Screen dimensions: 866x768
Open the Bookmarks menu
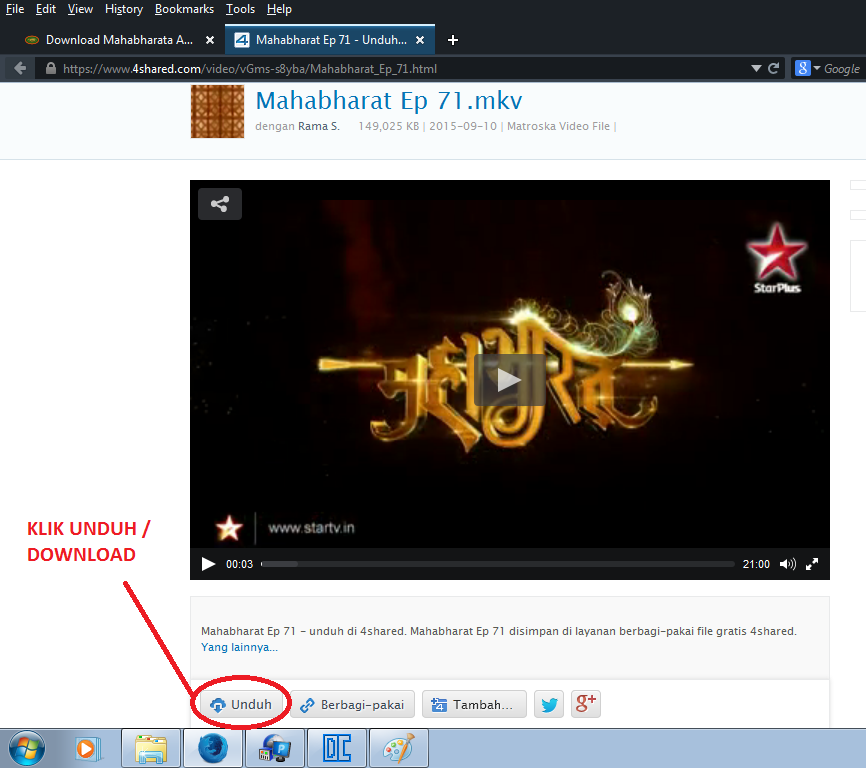click(184, 9)
